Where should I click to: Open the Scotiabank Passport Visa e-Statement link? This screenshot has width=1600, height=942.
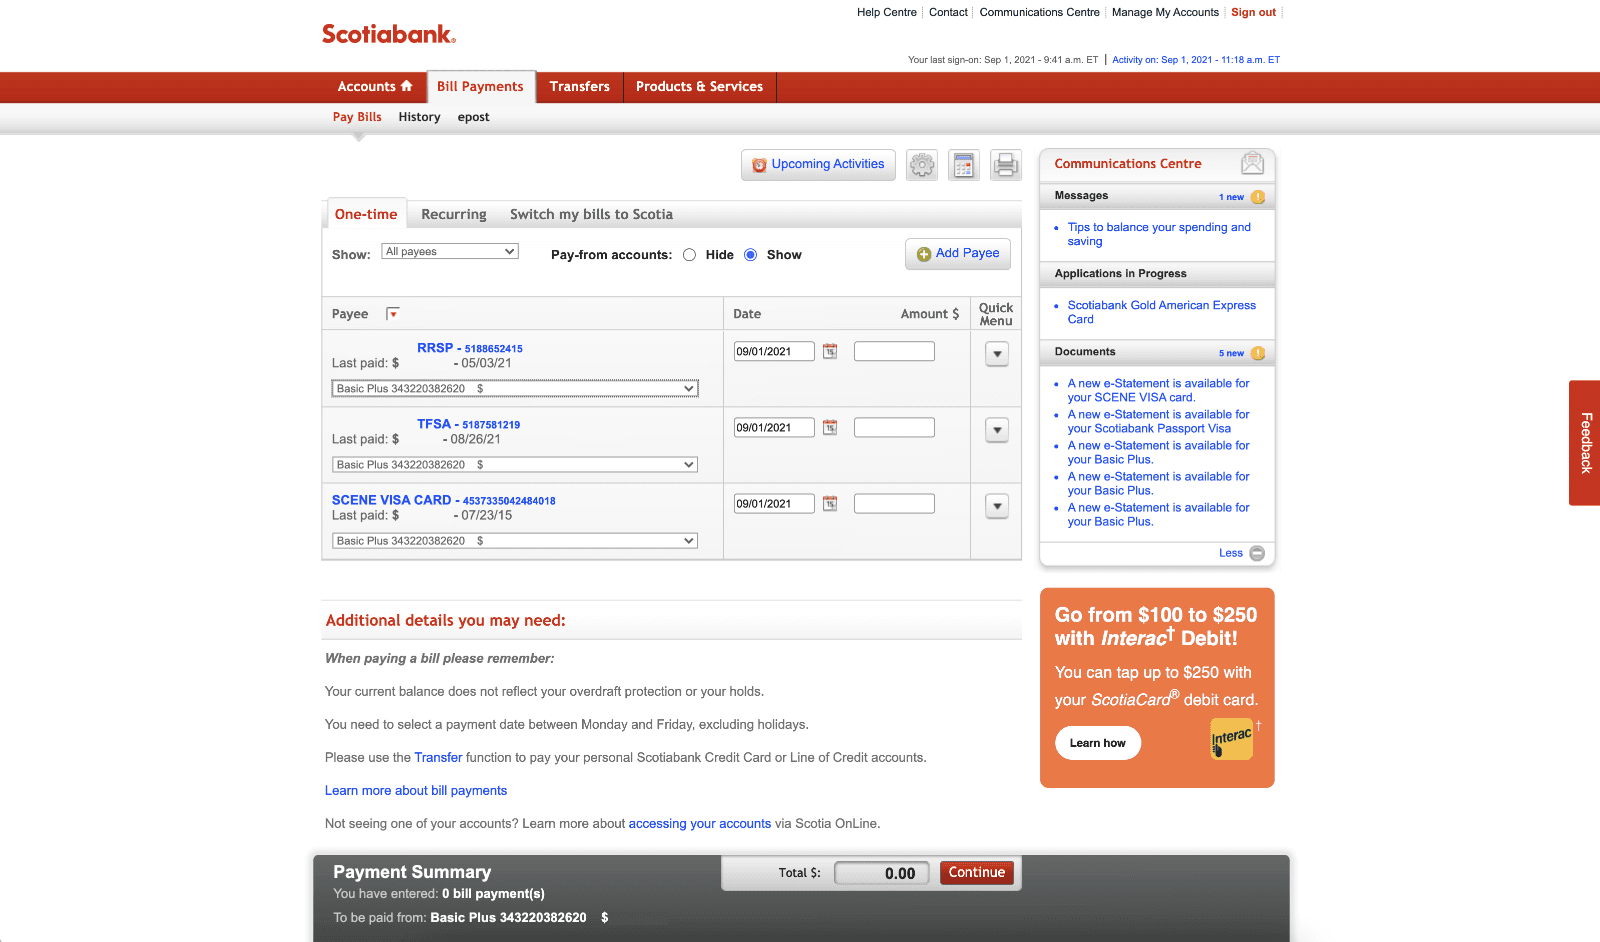pos(1158,421)
